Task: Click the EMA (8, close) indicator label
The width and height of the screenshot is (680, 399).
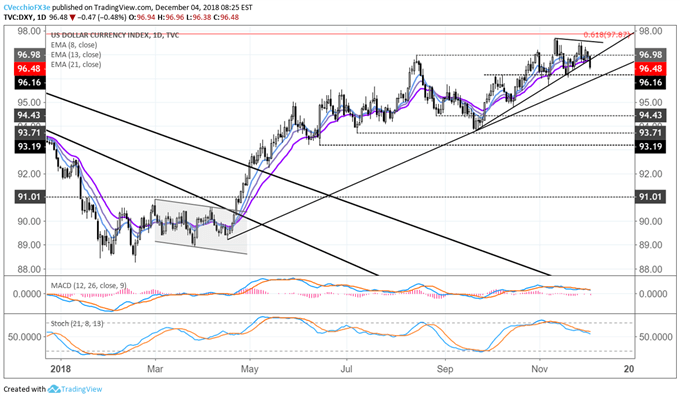Action: [x=74, y=45]
